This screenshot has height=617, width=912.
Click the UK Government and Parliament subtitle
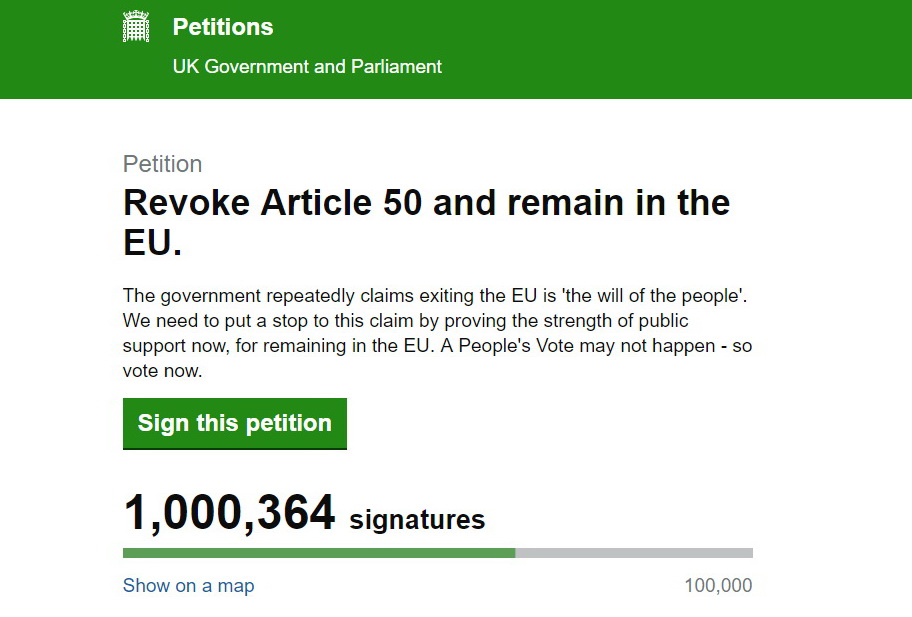tap(307, 67)
